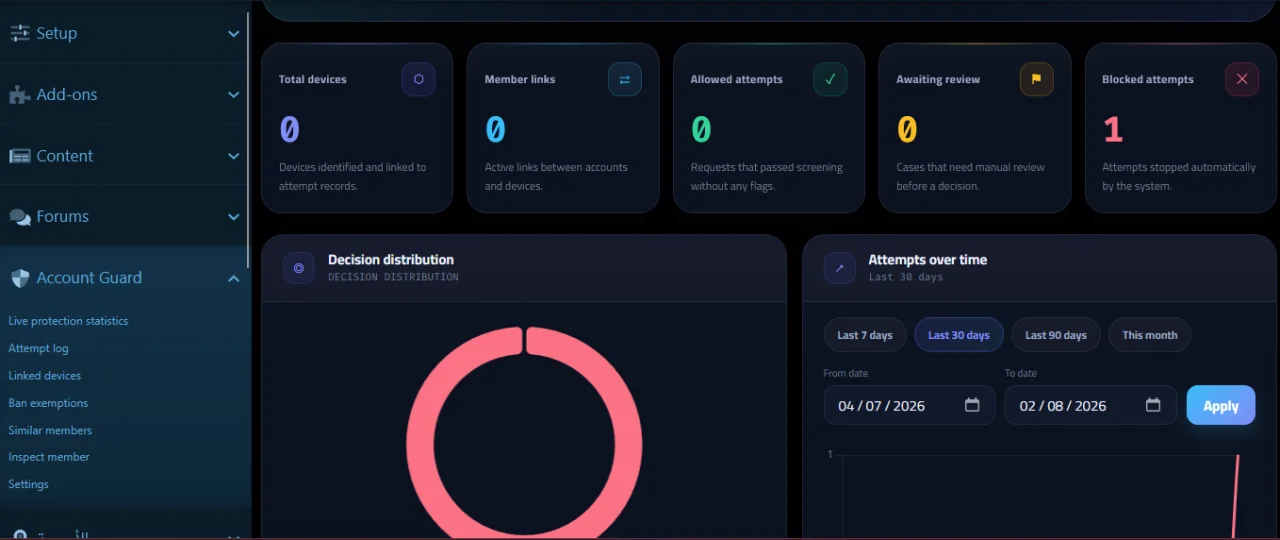Click the Allowed attempts checkmark icon
Screen dimensions: 1280x540
coord(830,79)
